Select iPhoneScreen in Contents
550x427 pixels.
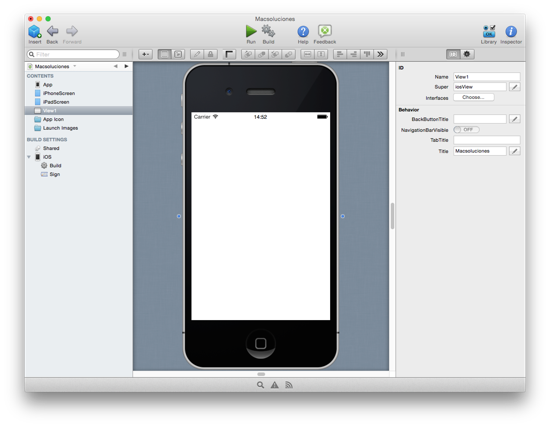[x=79, y=93]
